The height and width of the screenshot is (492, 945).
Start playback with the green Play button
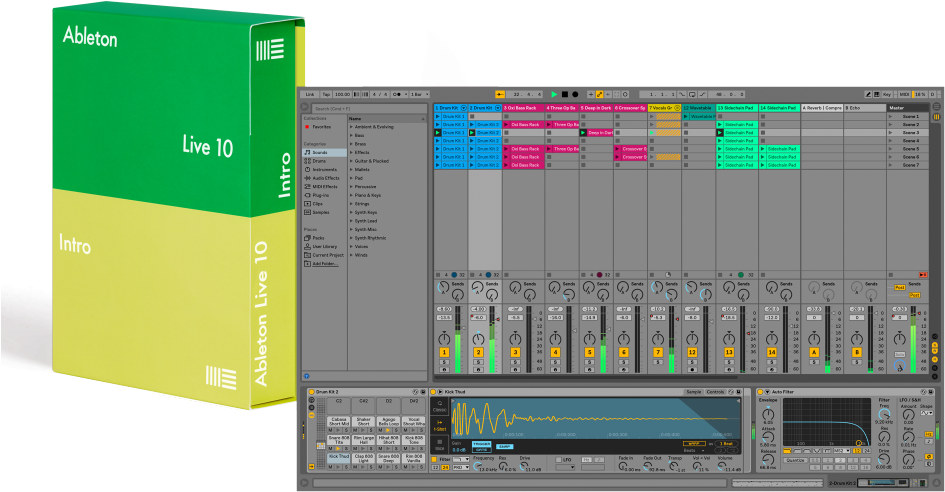pyautogui.click(x=554, y=94)
